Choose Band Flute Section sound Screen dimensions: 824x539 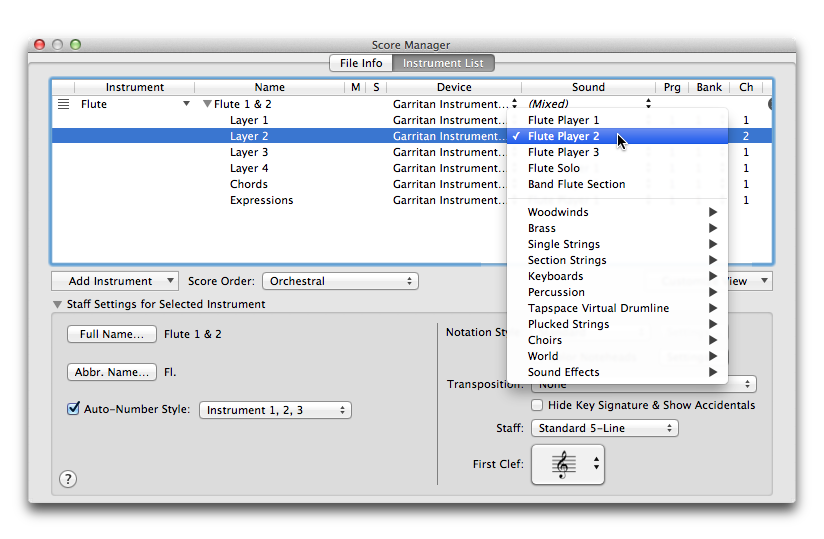pos(617,184)
